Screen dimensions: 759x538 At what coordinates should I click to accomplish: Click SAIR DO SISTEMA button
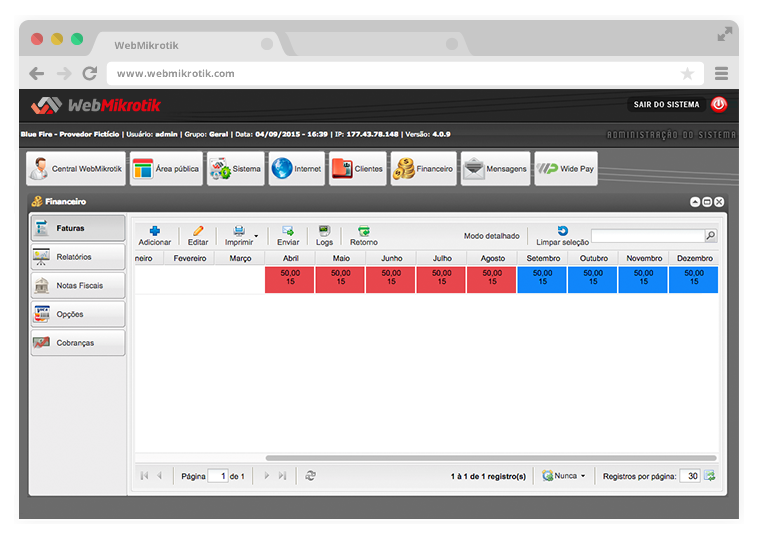click(666, 104)
